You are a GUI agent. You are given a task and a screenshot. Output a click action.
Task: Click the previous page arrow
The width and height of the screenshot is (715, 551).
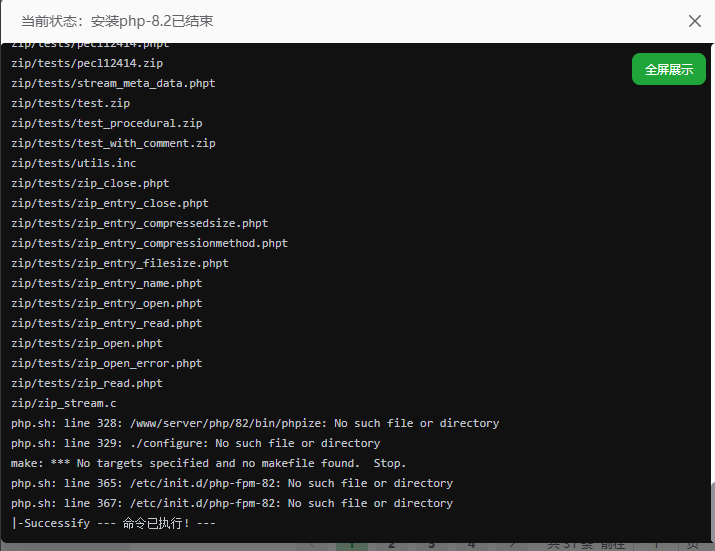[312, 545]
